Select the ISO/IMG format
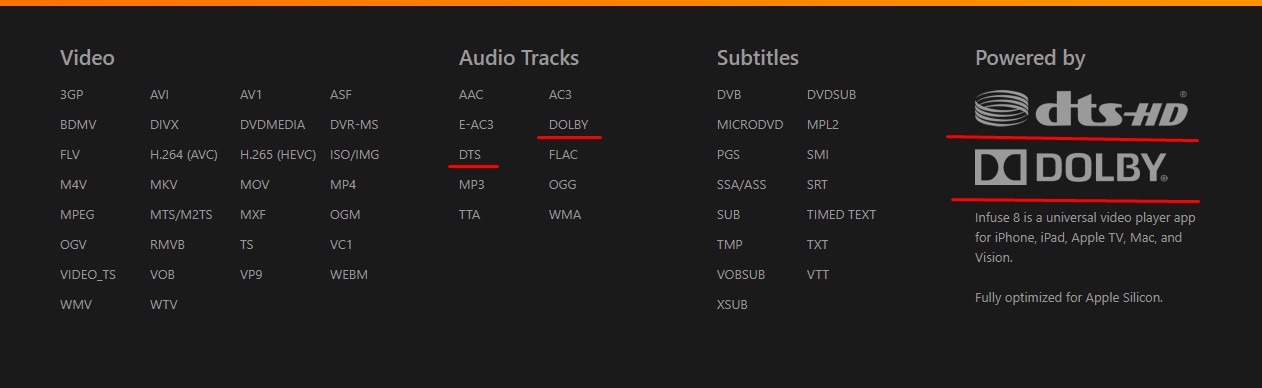Screen dimensions: 1262x388 point(355,155)
